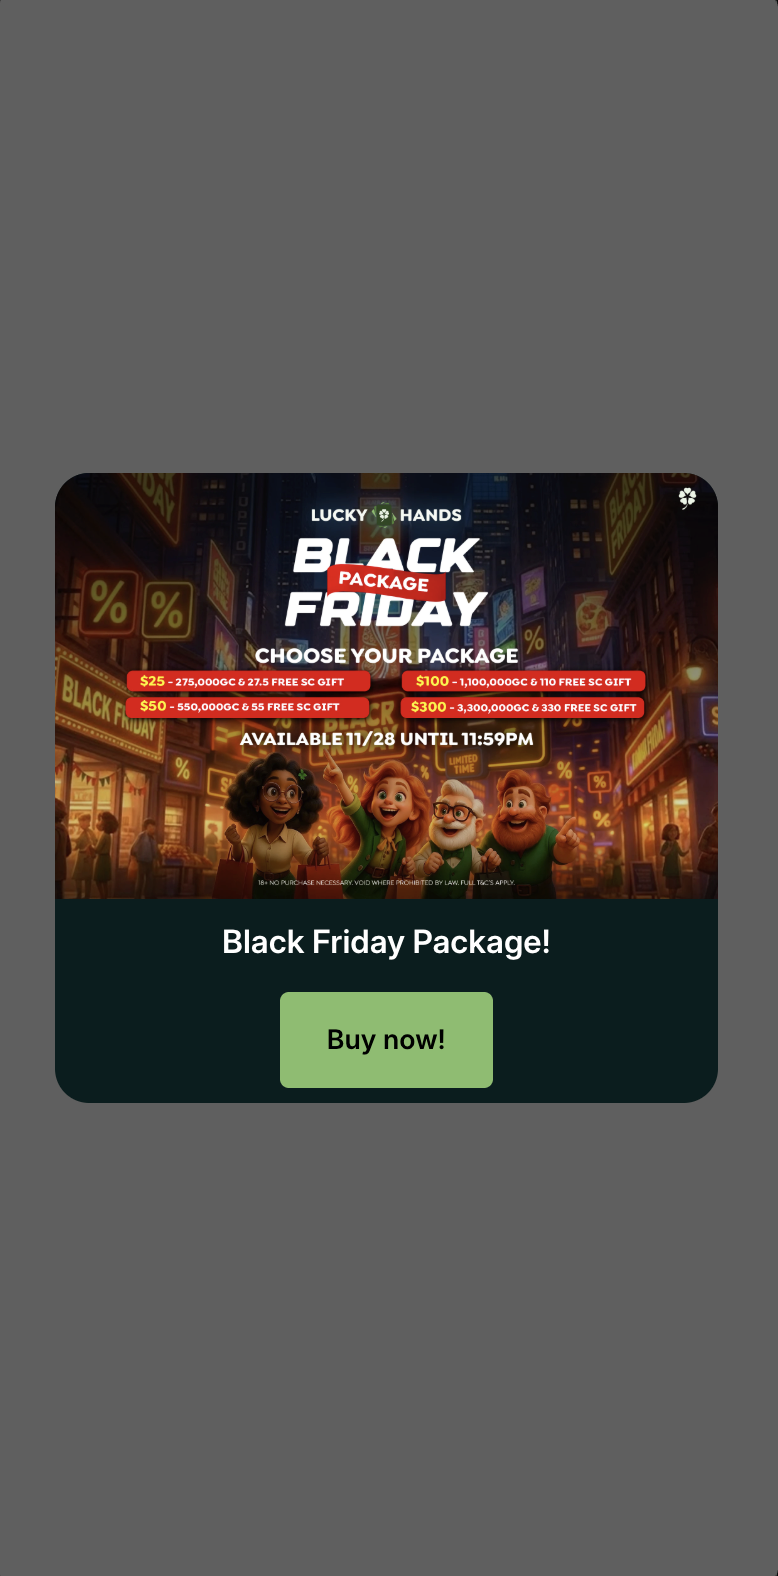The image size is (778, 1576).
Task: Select the $50 package strip
Action: coord(247,706)
